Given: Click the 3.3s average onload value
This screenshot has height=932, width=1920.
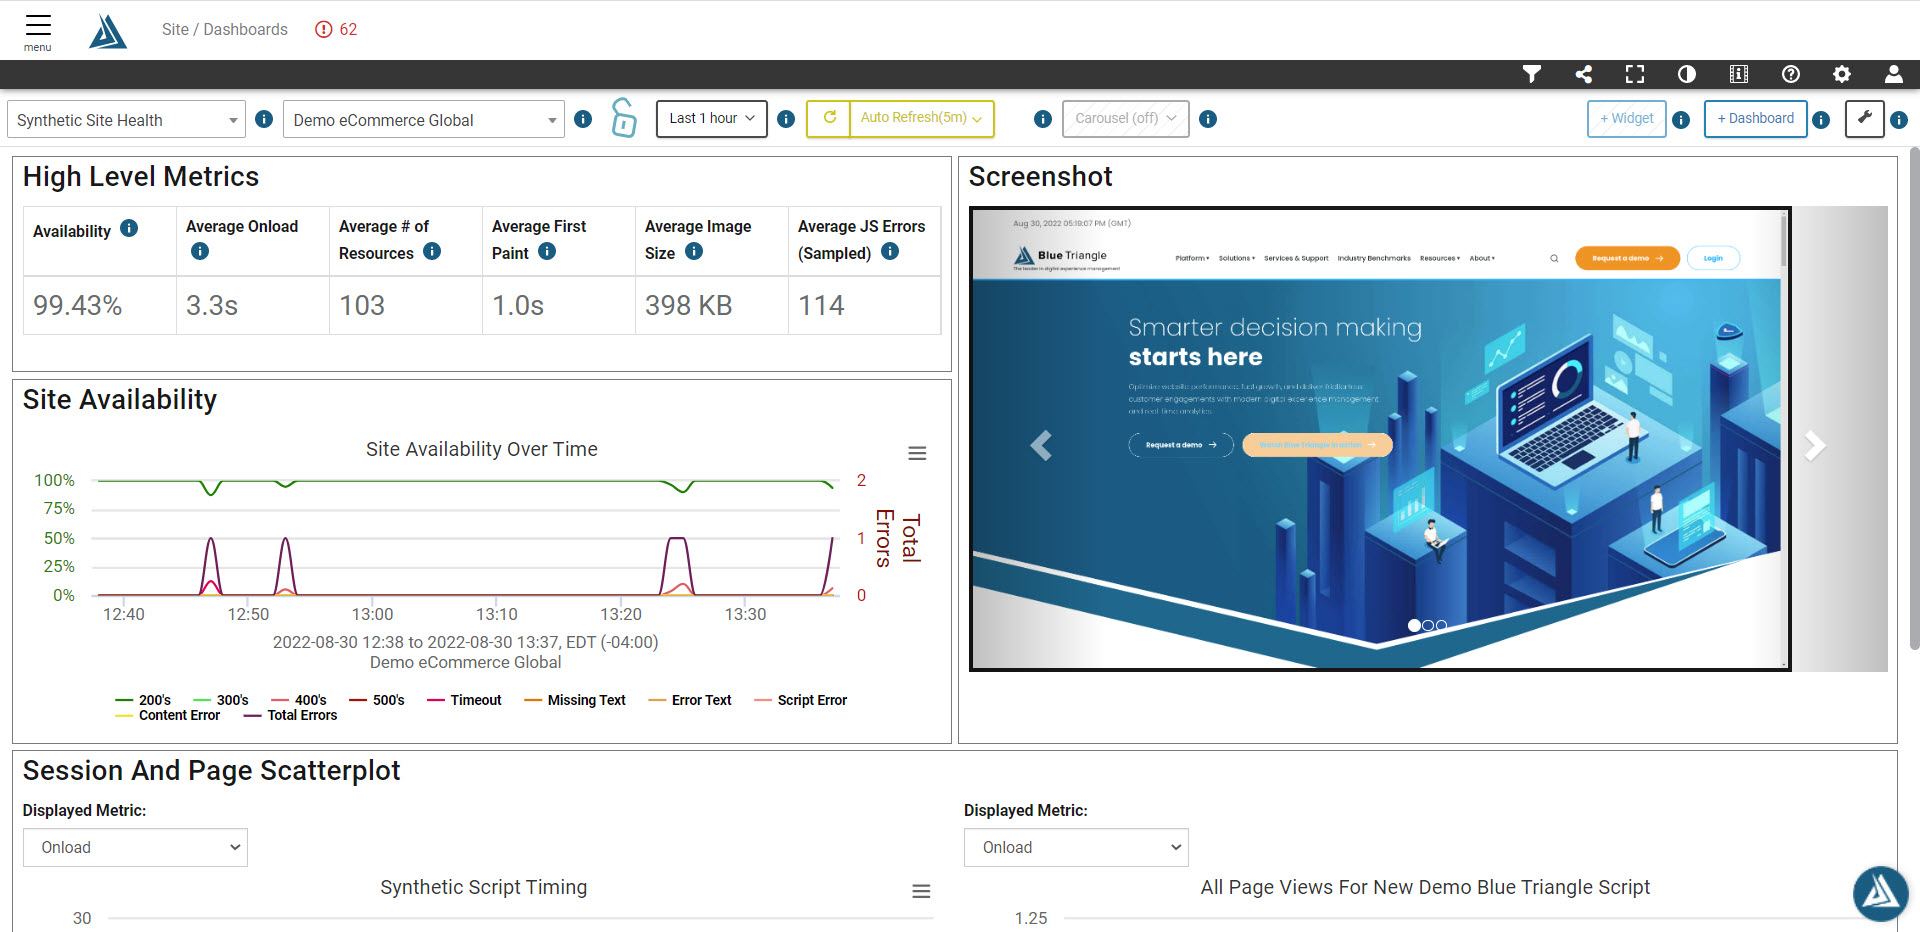Looking at the screenshot, I should [x=212, y=305].
